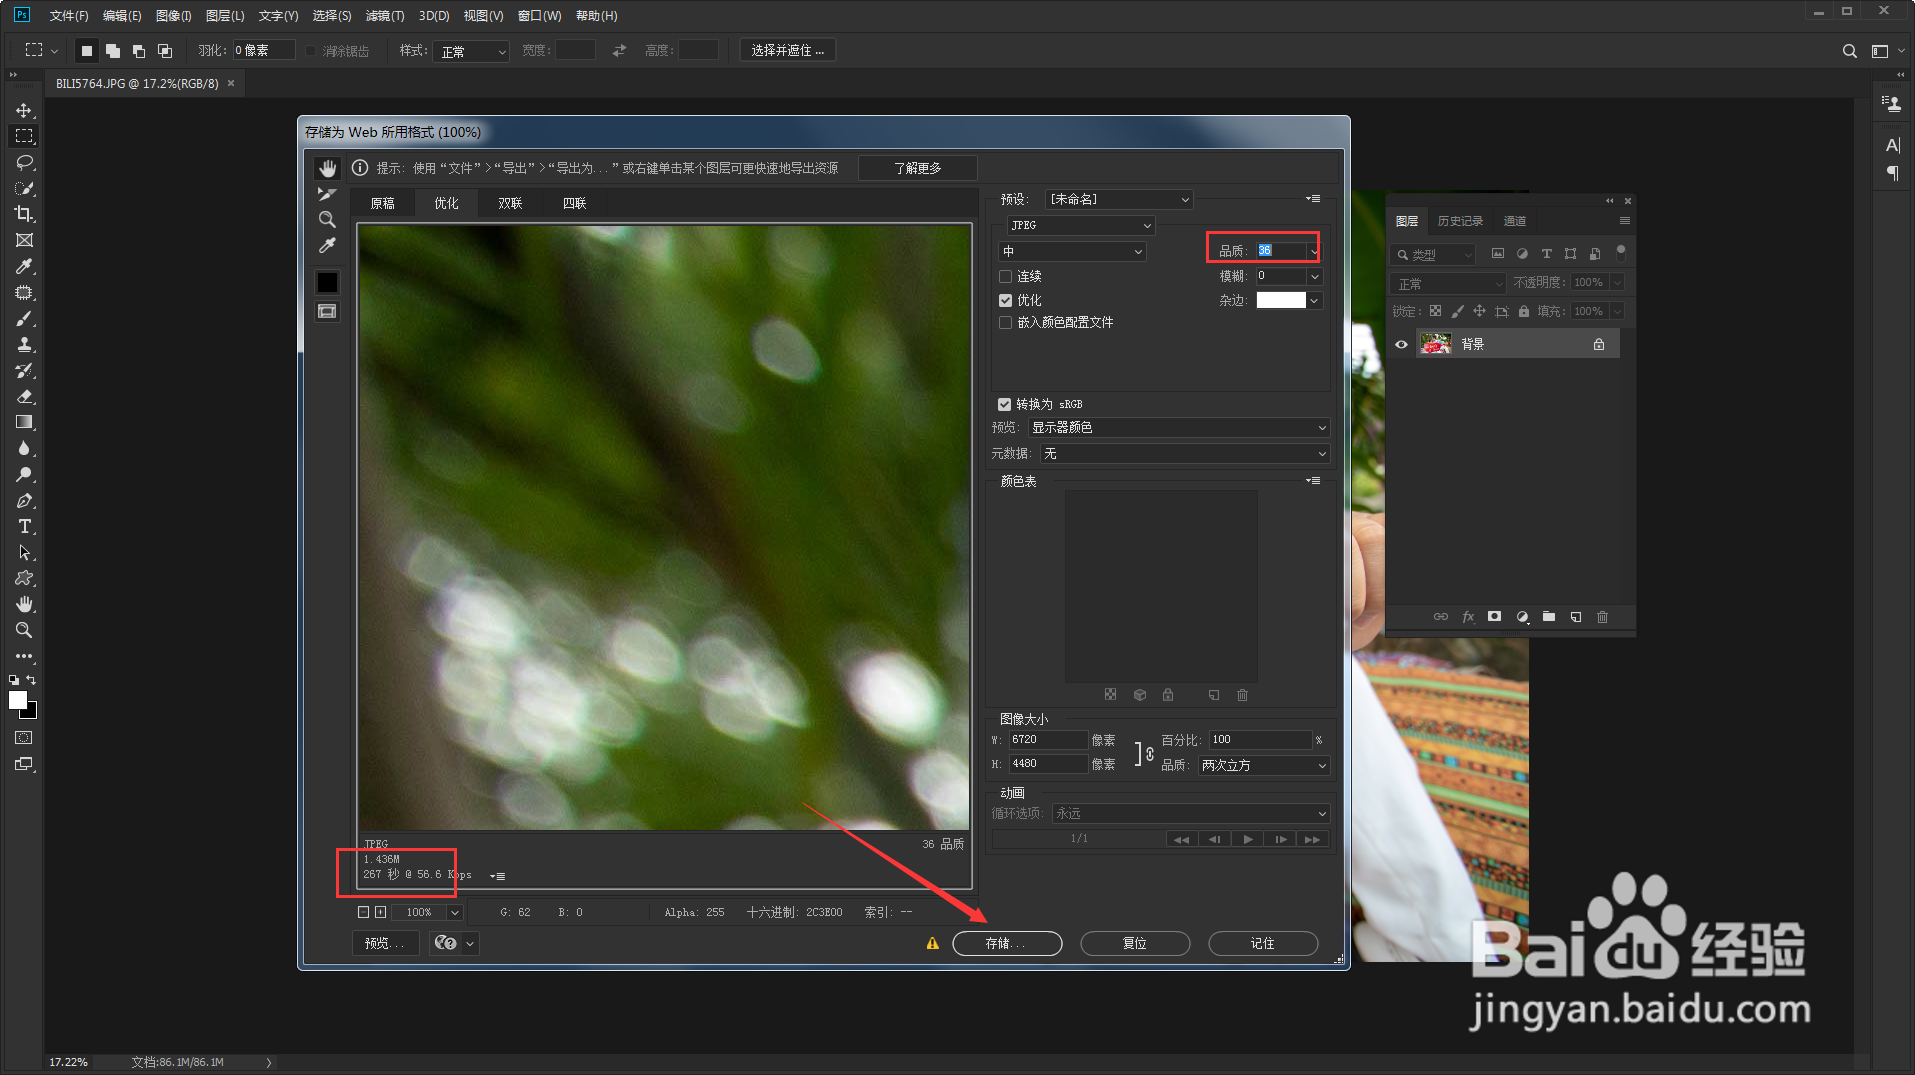Switch to the 双联 two-up tab
The height and width of the screenshot is (1075, 1915).
511,203
